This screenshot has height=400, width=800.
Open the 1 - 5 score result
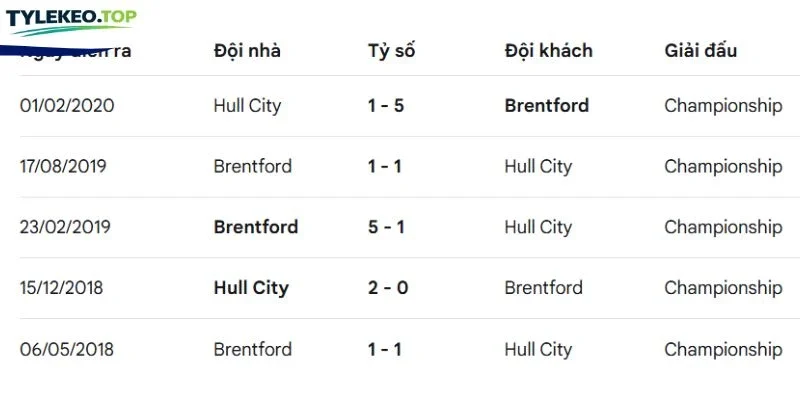coord(386,106)
